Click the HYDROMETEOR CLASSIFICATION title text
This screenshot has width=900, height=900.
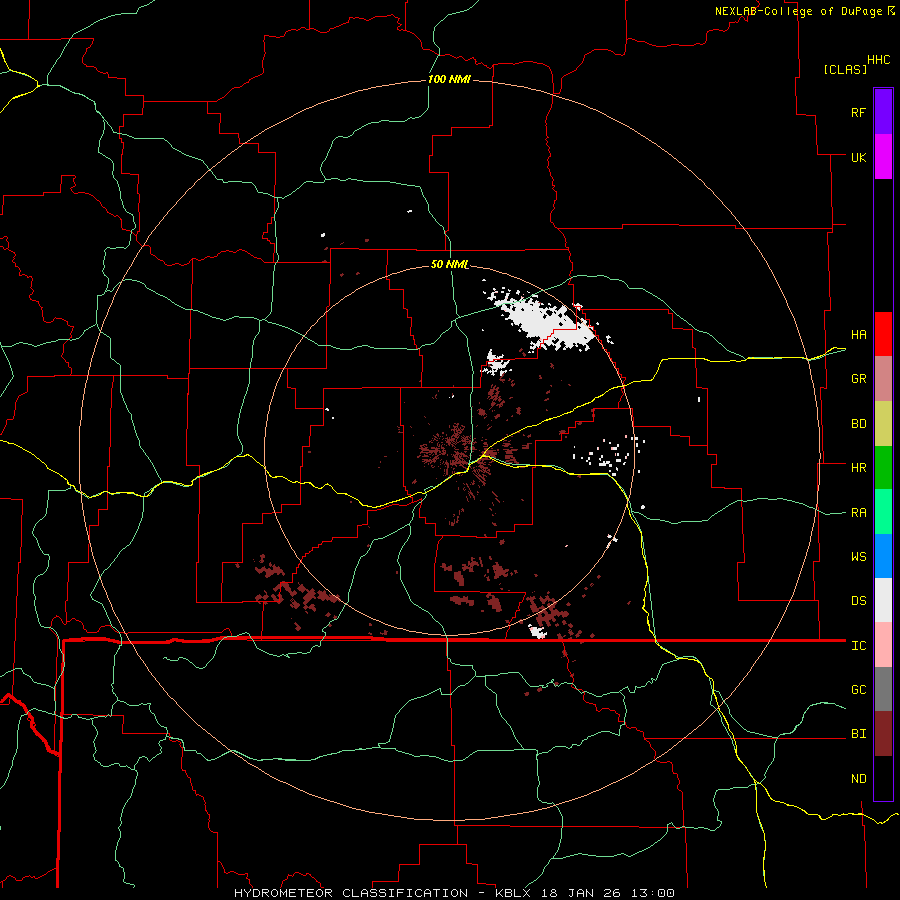pyautogui.click(x=351, y=893)
